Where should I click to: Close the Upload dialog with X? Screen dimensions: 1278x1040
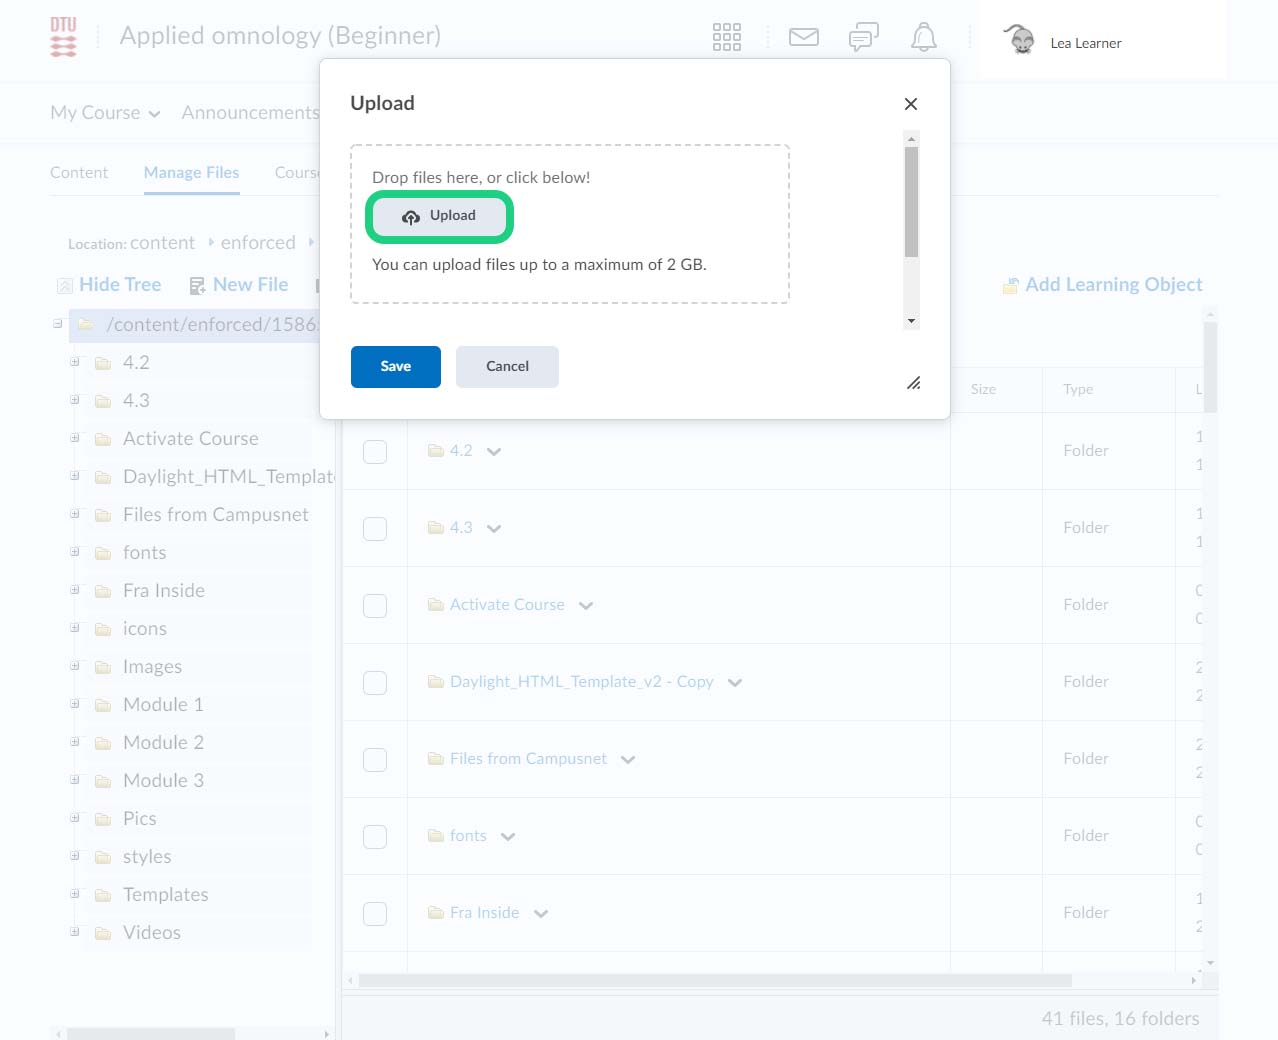pyautogui.click(x=910, y=104)
